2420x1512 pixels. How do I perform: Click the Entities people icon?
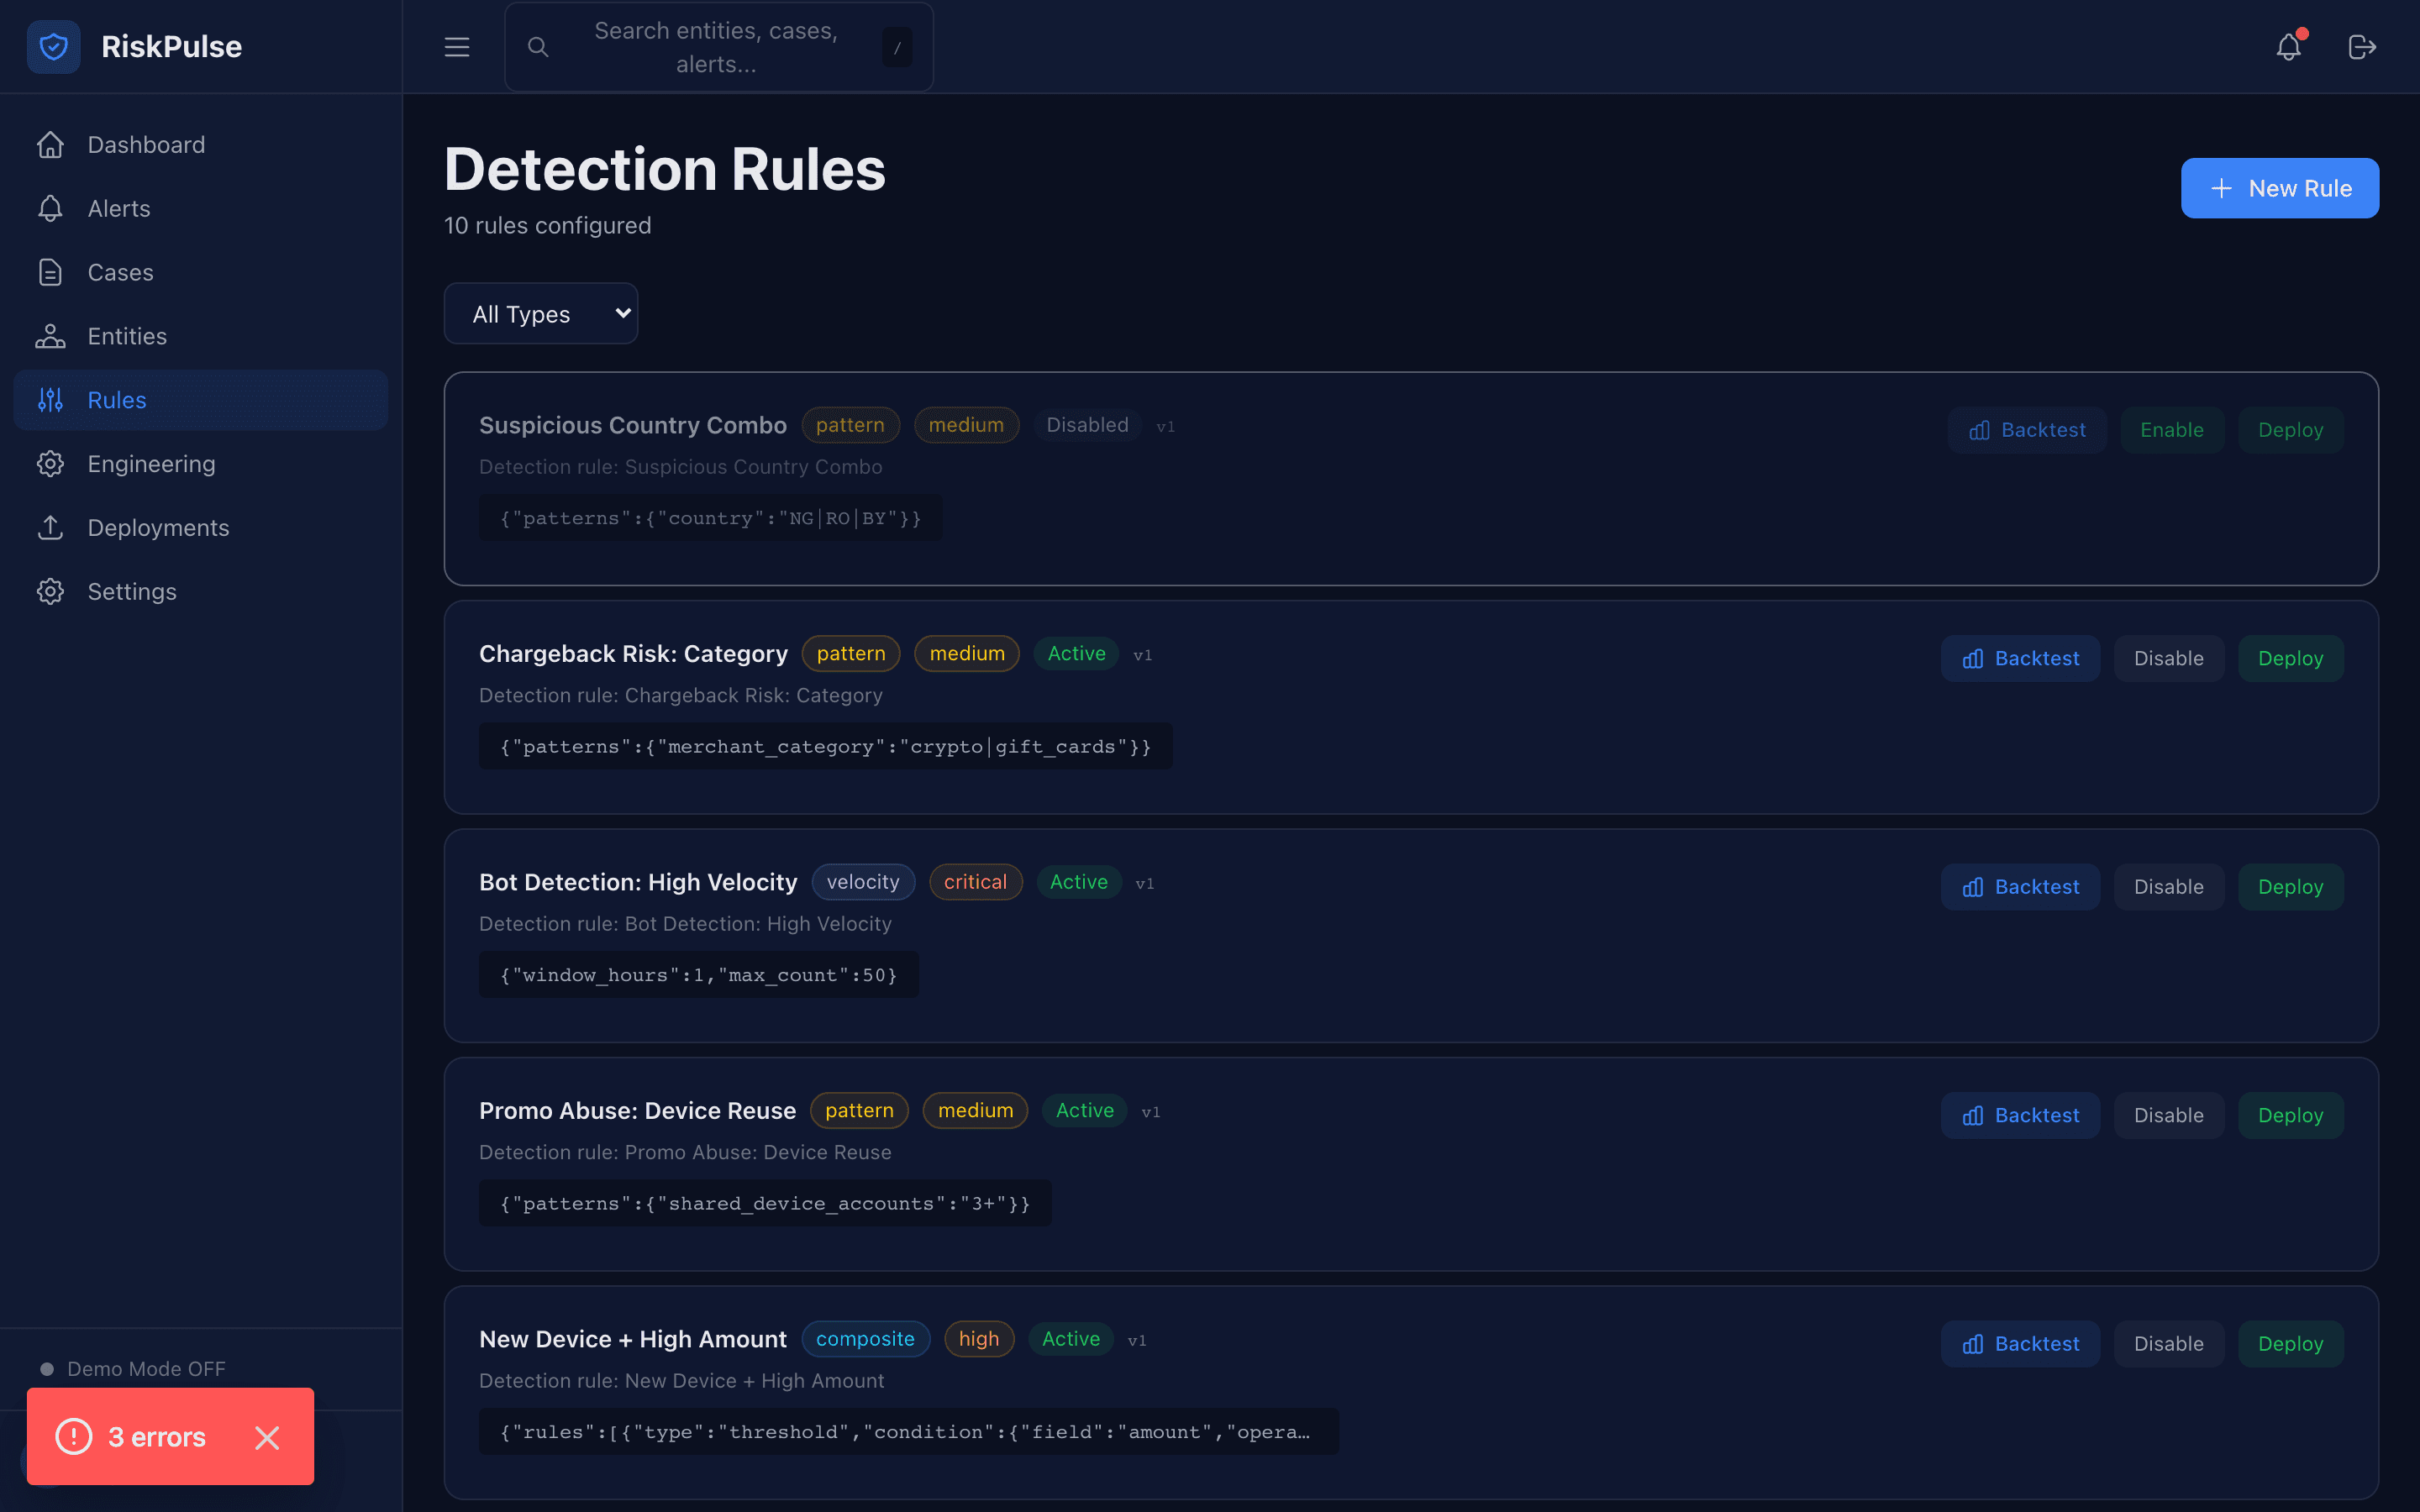(51, 336)
